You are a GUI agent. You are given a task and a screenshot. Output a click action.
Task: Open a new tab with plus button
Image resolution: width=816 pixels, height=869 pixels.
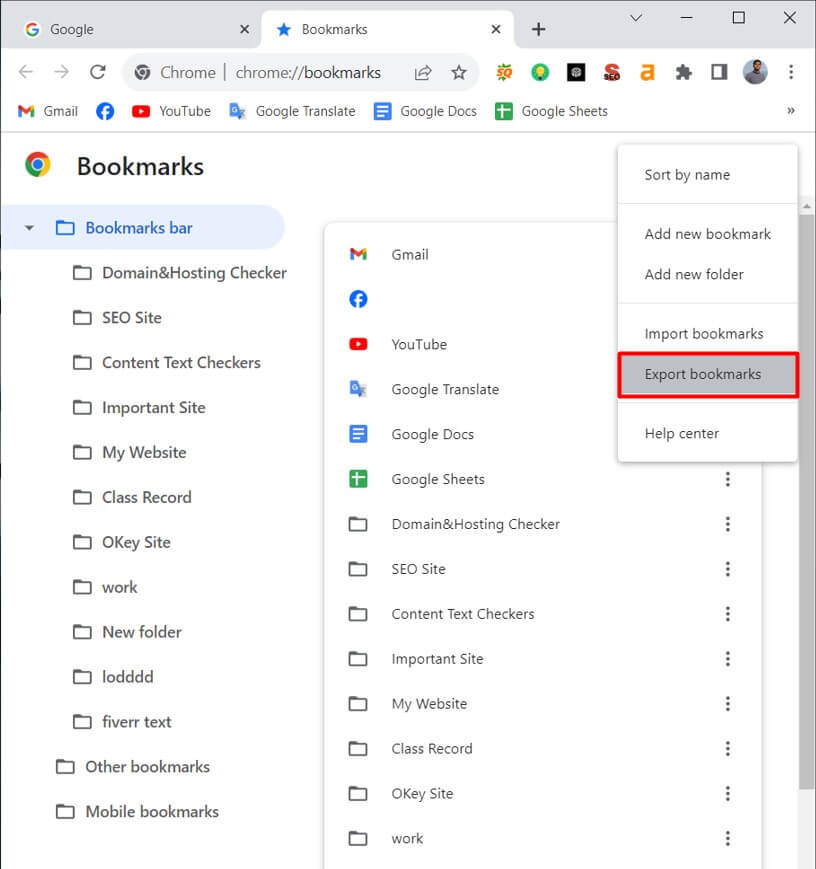pos(538,29)
